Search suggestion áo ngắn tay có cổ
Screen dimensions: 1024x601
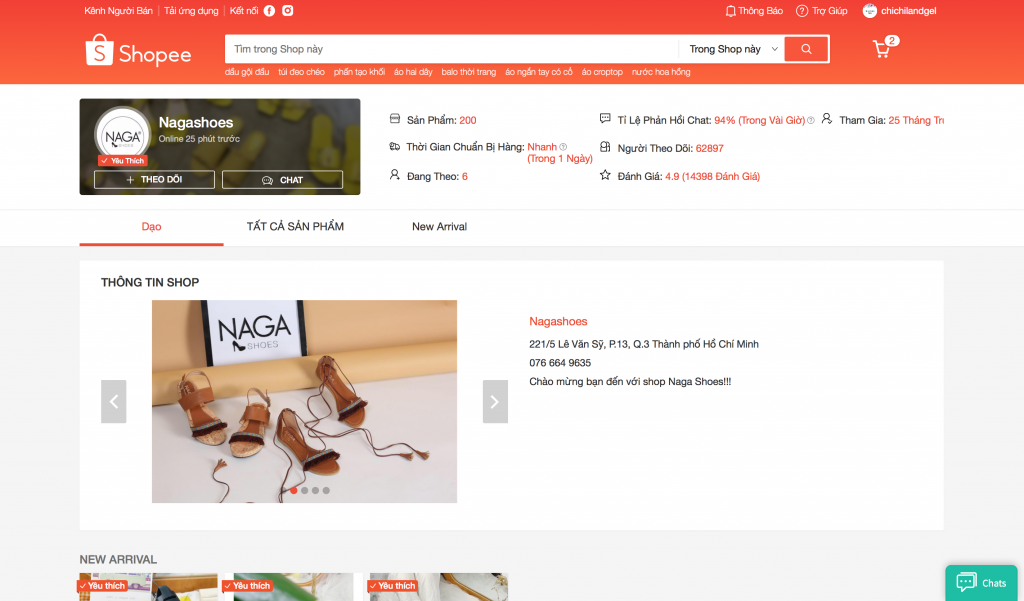(x=538, y=72)
